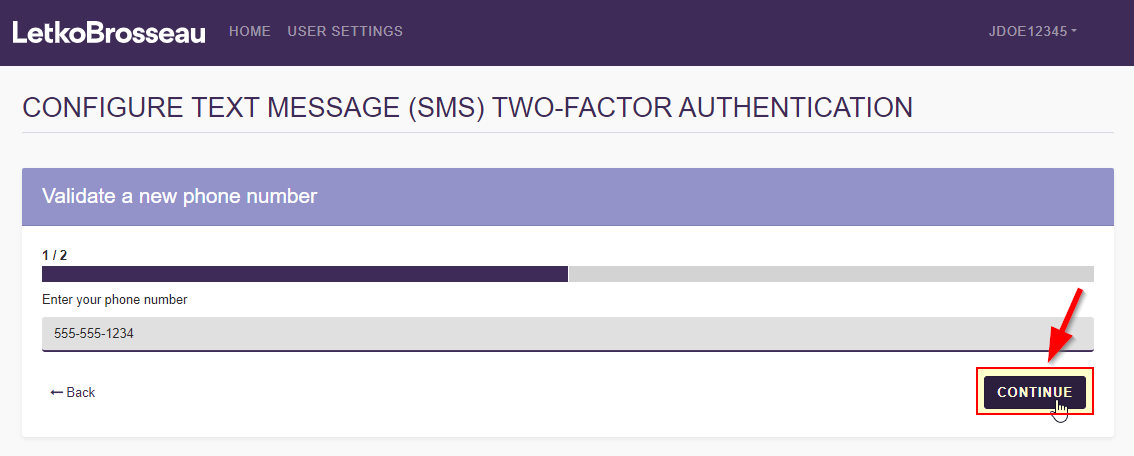Click the "Enter your phone number" label
Viewport: 1134px width, 456px height.
pos(115,300)
